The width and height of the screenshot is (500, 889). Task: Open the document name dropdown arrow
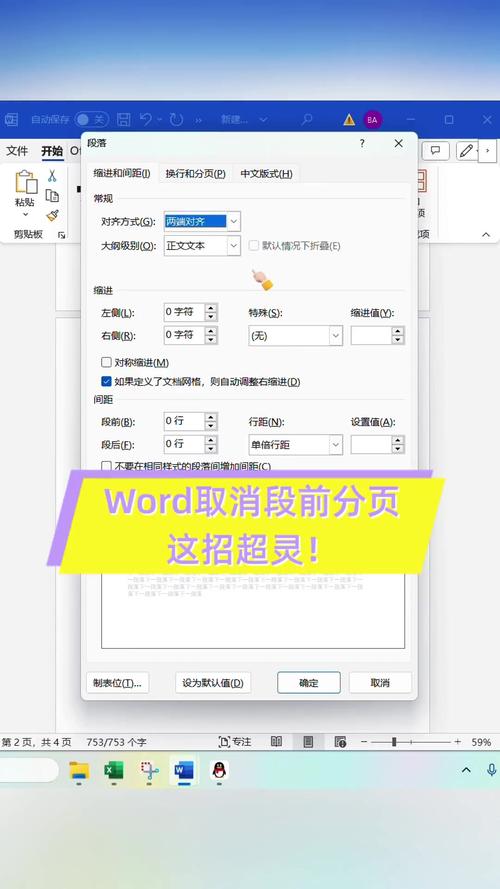(x=263, y=120)
